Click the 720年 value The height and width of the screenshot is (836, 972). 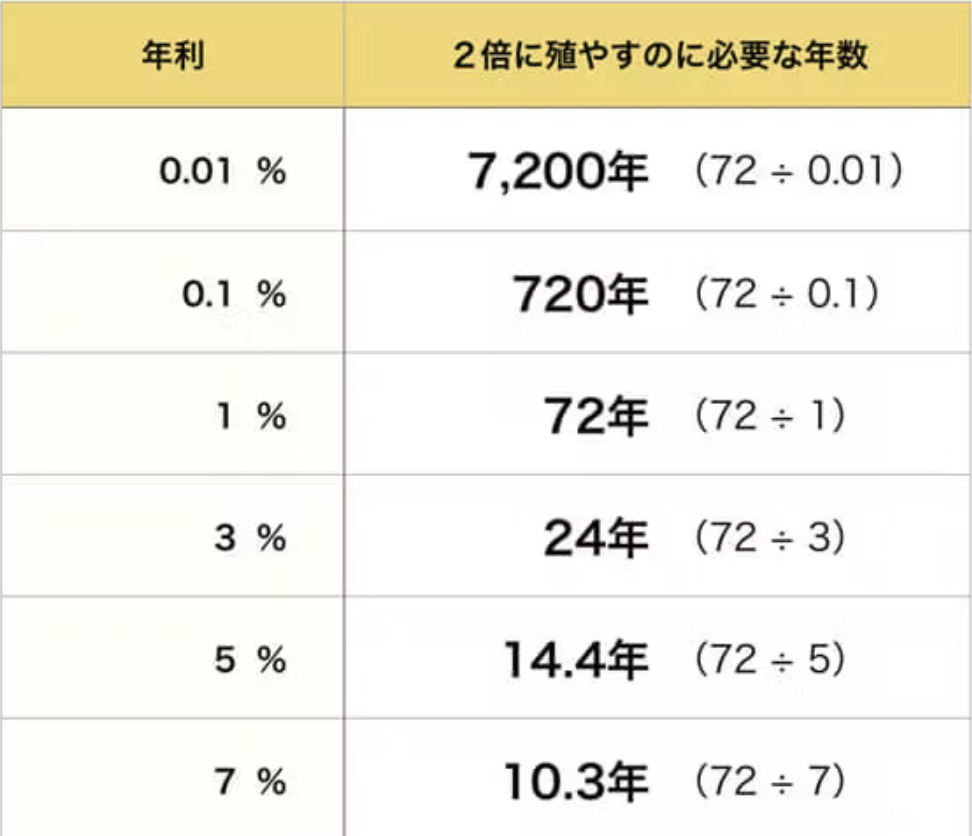[580, 294]
